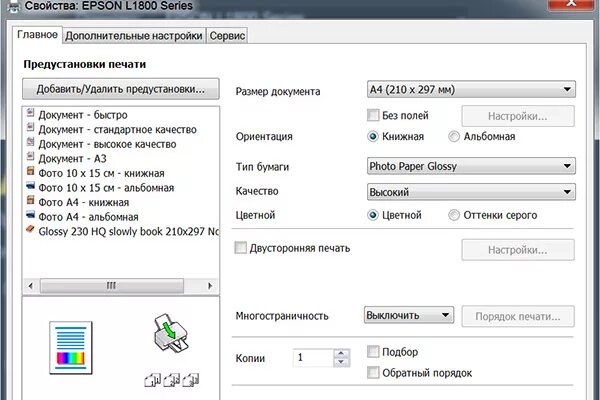The width and height of the screenshot is (600, 400).
Task: Click 'Добавить/Удалить предустановки...' button
Action: click(121, 89)
